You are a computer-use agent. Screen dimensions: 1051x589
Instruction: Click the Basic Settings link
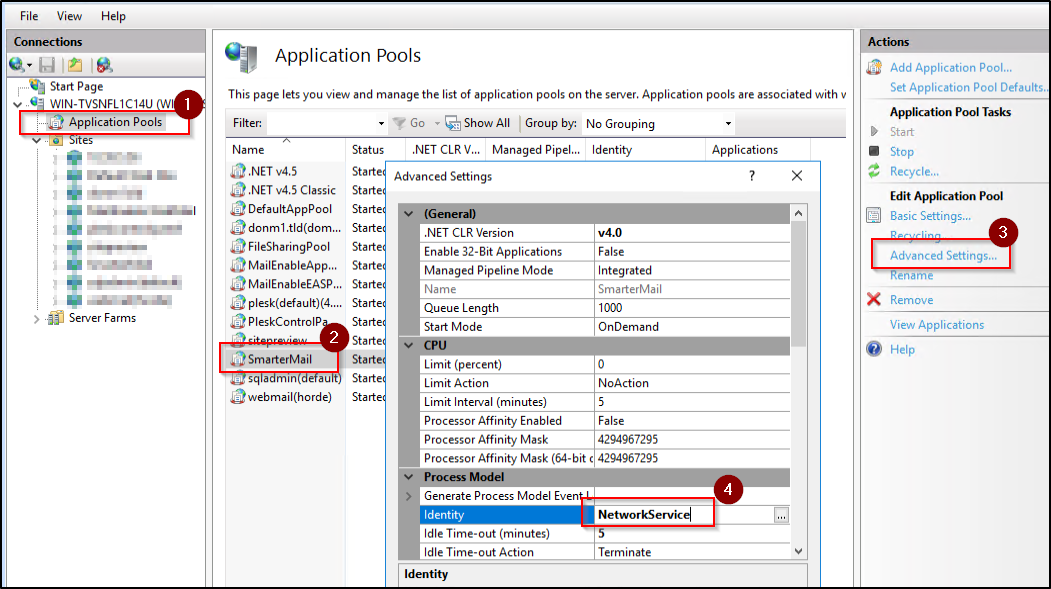(x=930, y=216)
